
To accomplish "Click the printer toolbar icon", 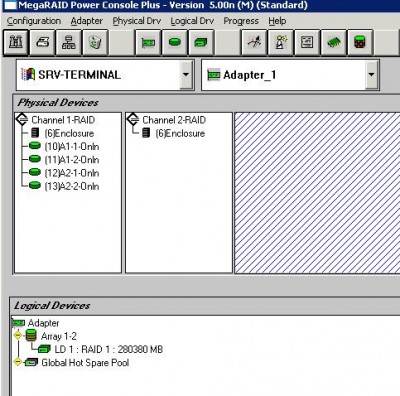I will (x=42, y=42).
